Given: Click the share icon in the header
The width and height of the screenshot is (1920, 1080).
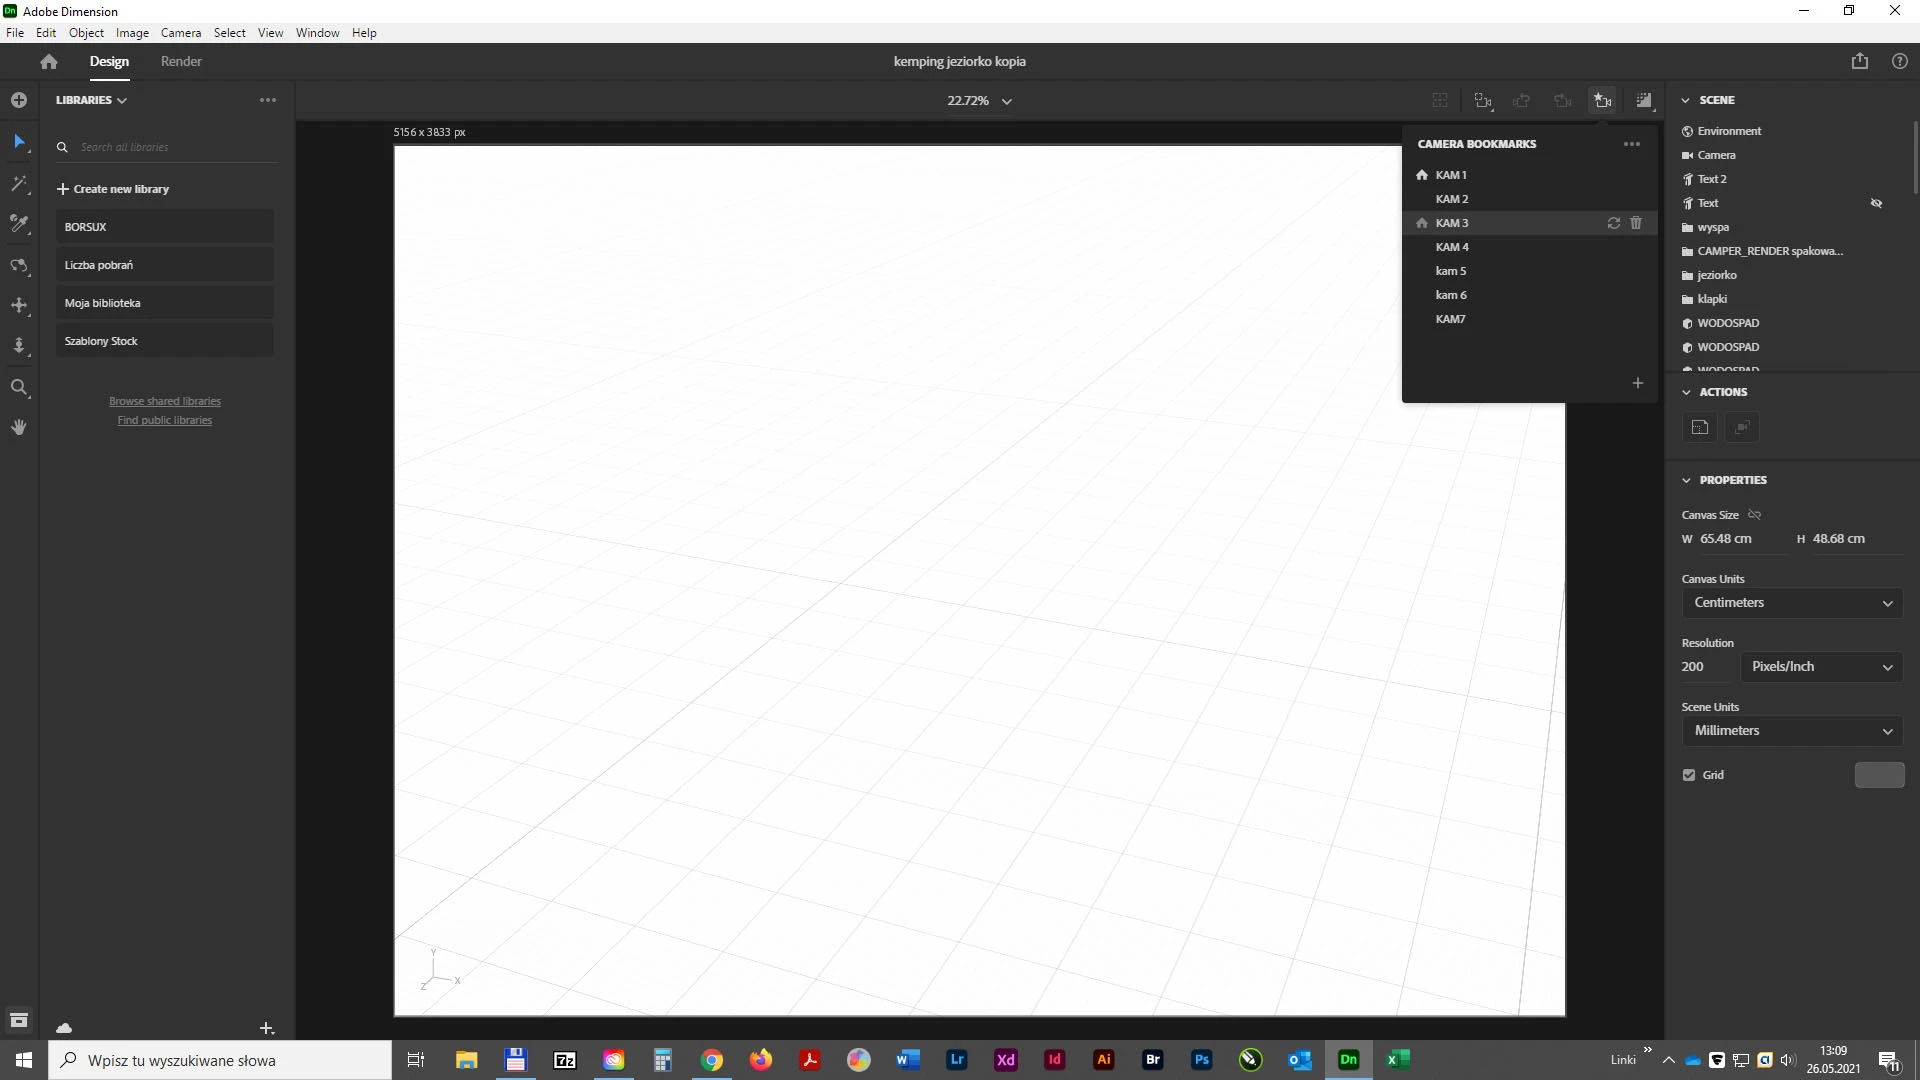Looking at the screenshot, I should [x=1859, y=61].
